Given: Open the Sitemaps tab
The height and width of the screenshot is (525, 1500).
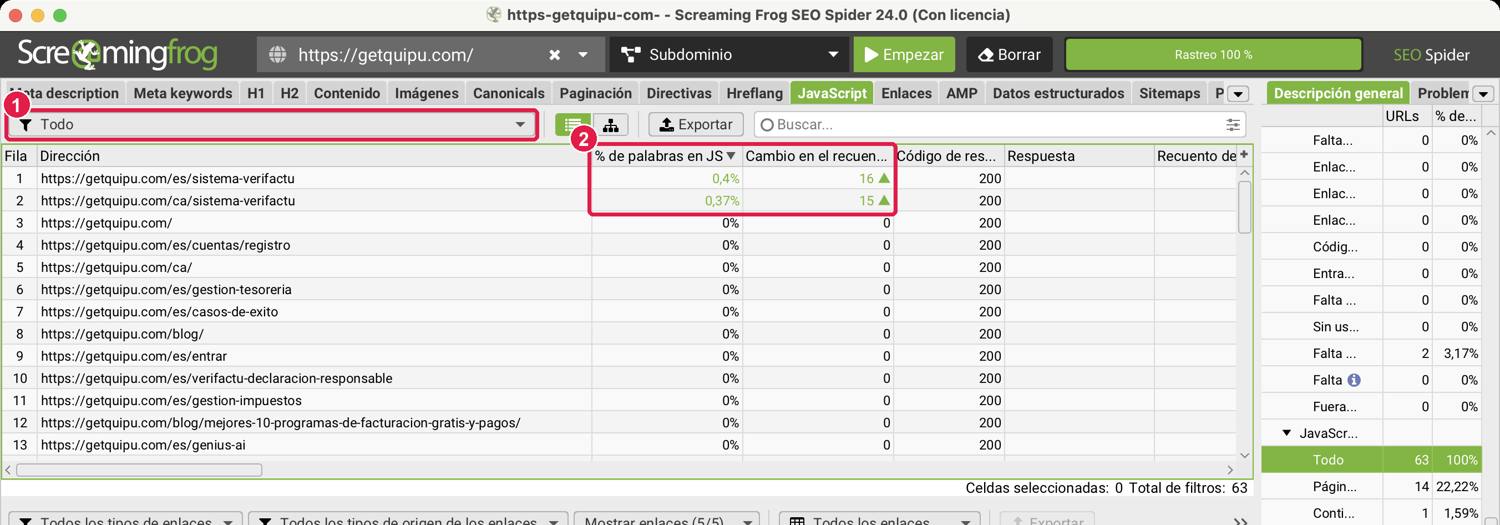Looking at the screenshot, I should pos(1170,93).
